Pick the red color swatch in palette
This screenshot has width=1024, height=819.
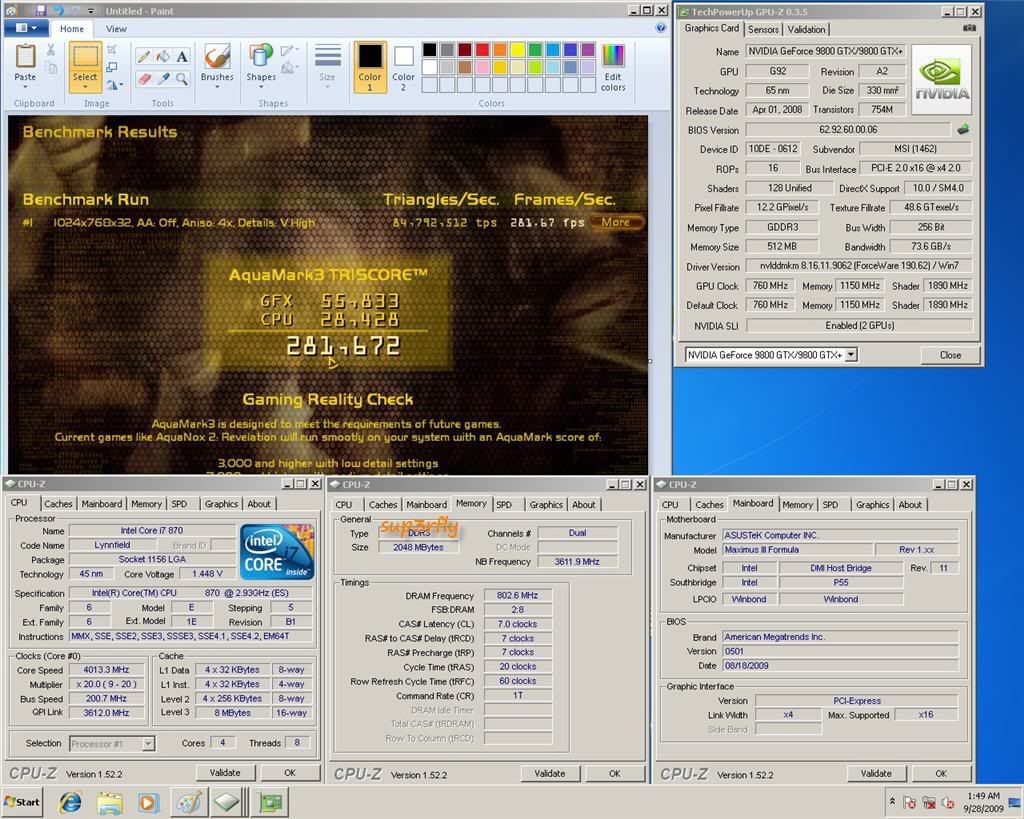[x=482, y=49]
